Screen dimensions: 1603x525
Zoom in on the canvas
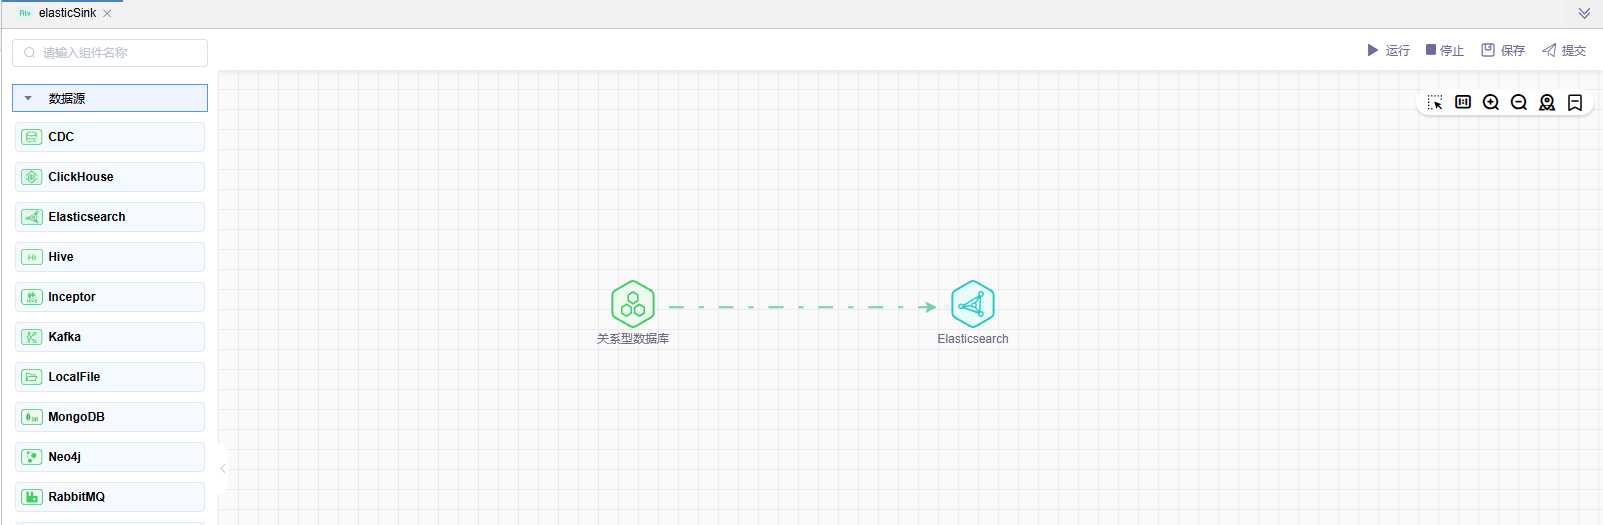(1491, 102)
